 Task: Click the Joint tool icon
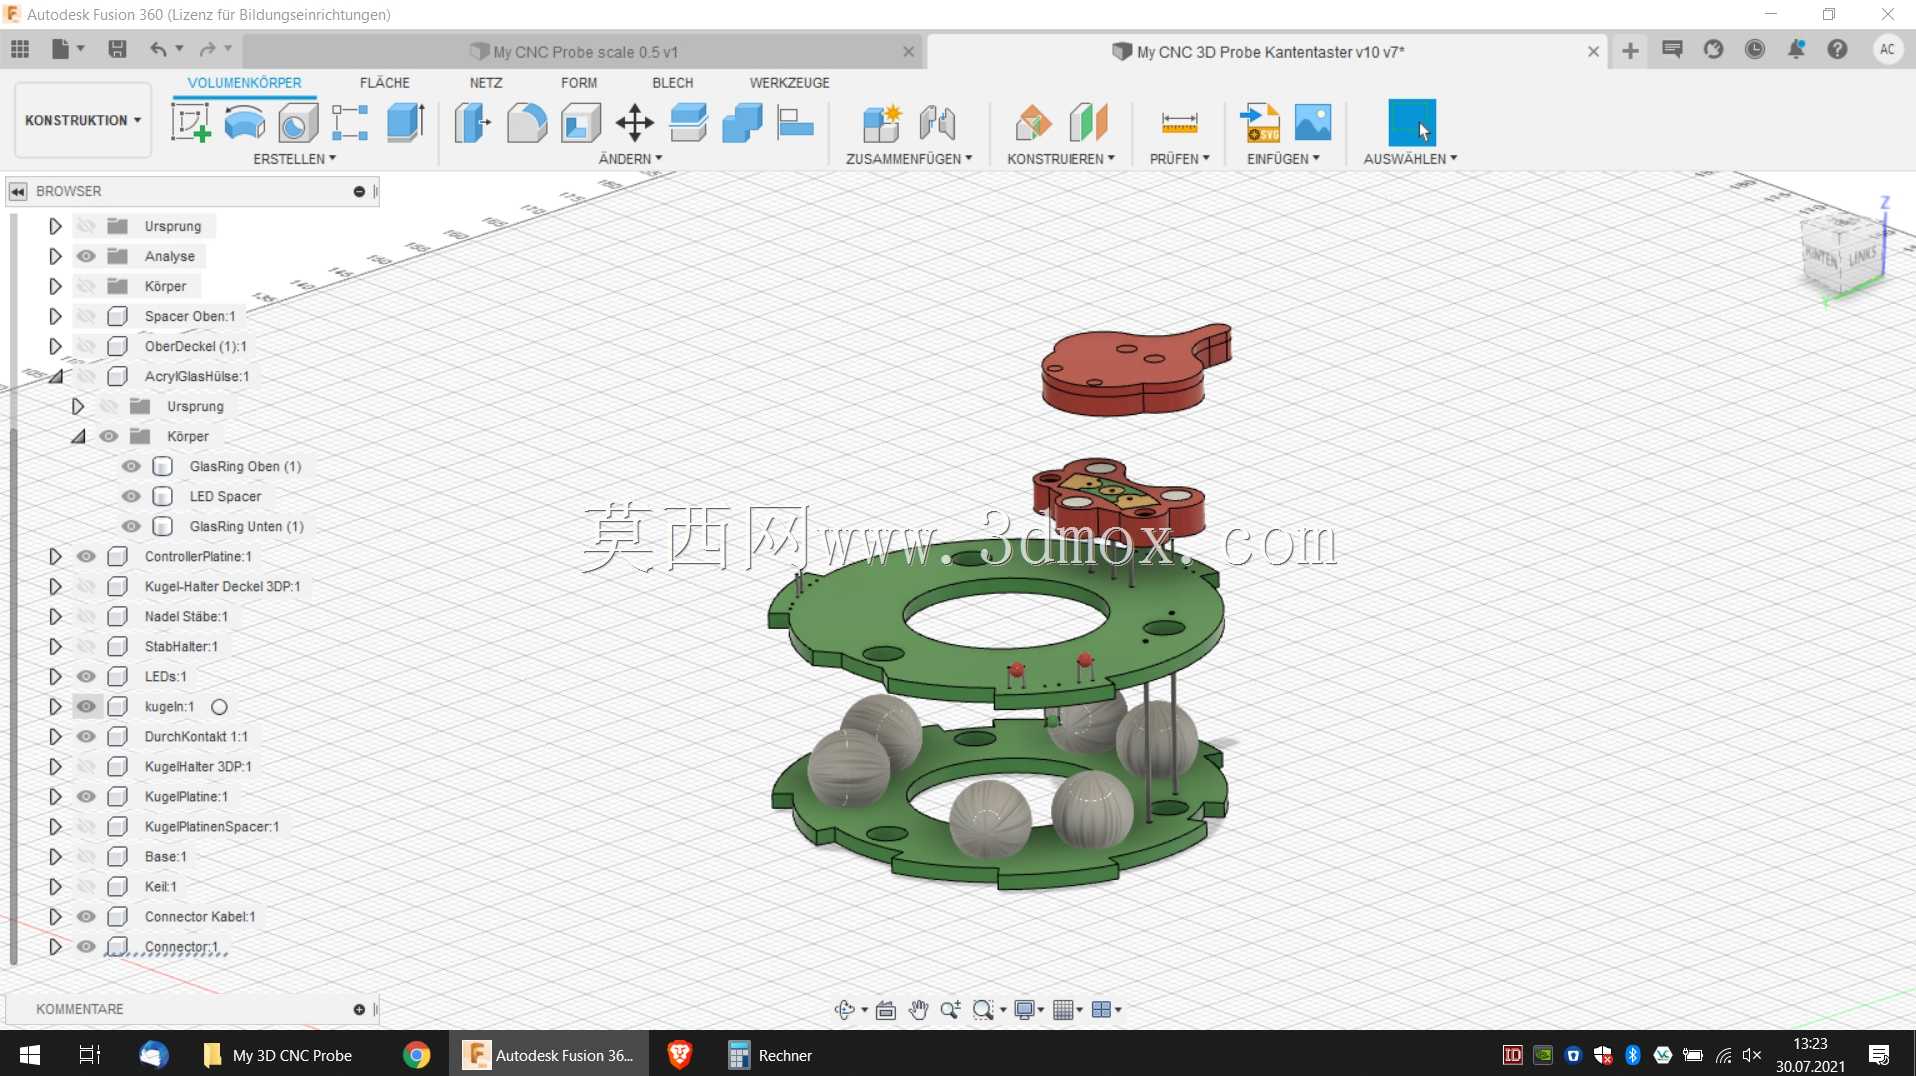[937, 123]
